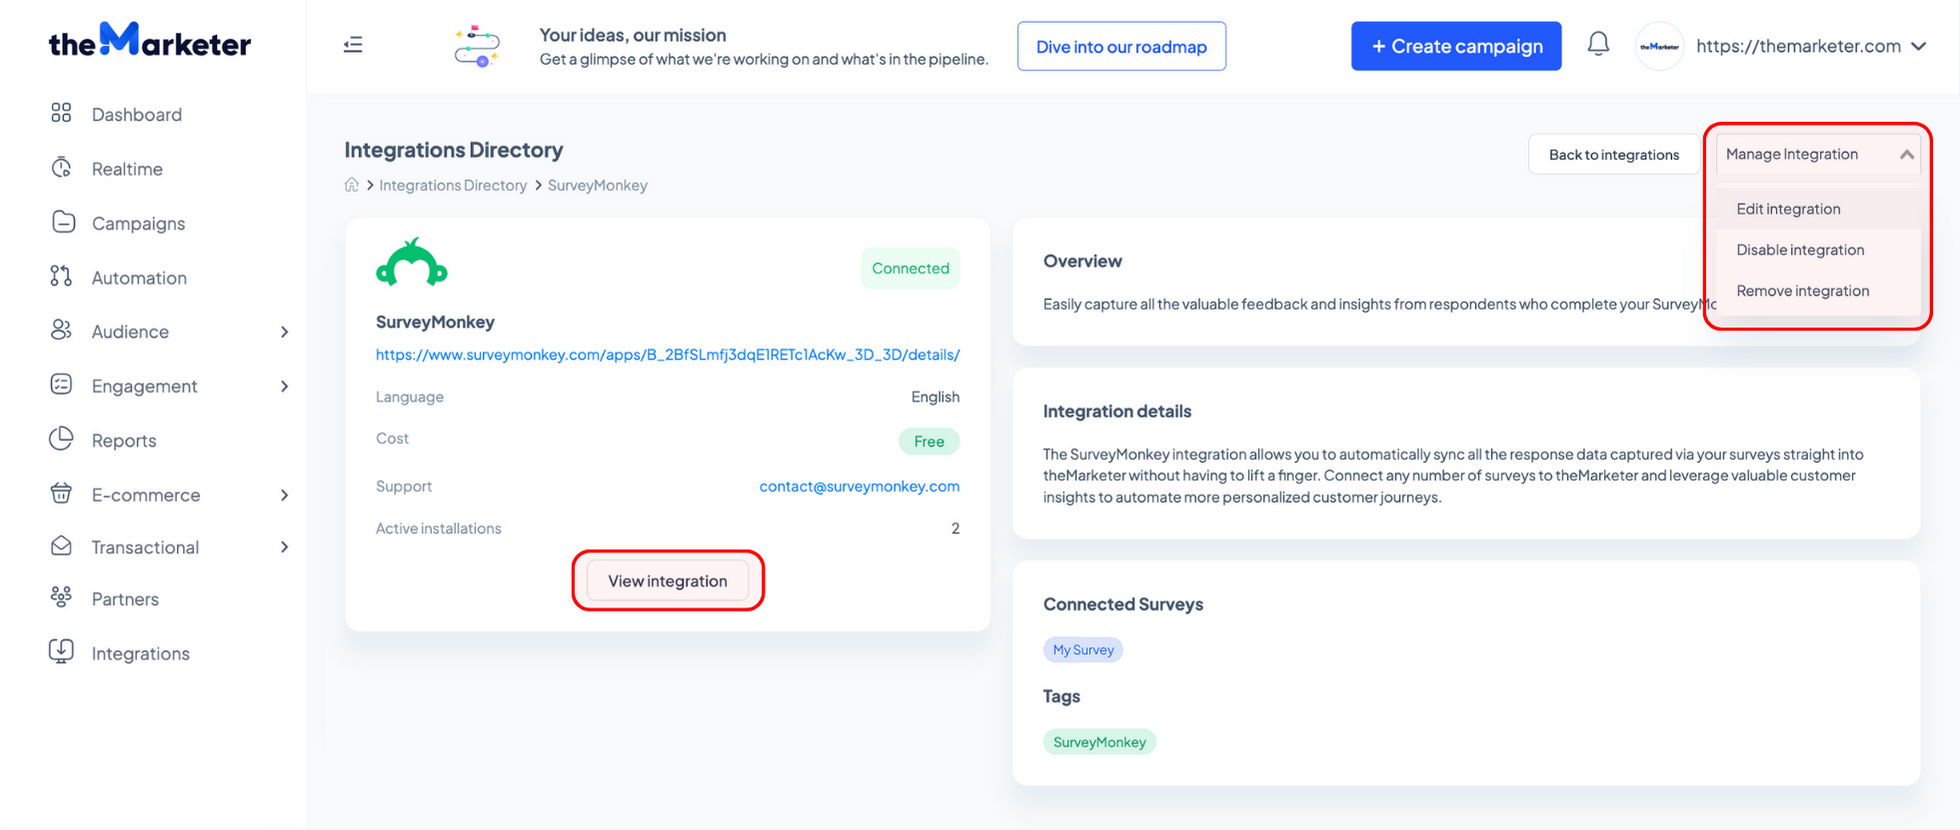The image size is (1960, 830).
Task: Choose Edit integration from the menu
Action: (x=1817, y=209)
